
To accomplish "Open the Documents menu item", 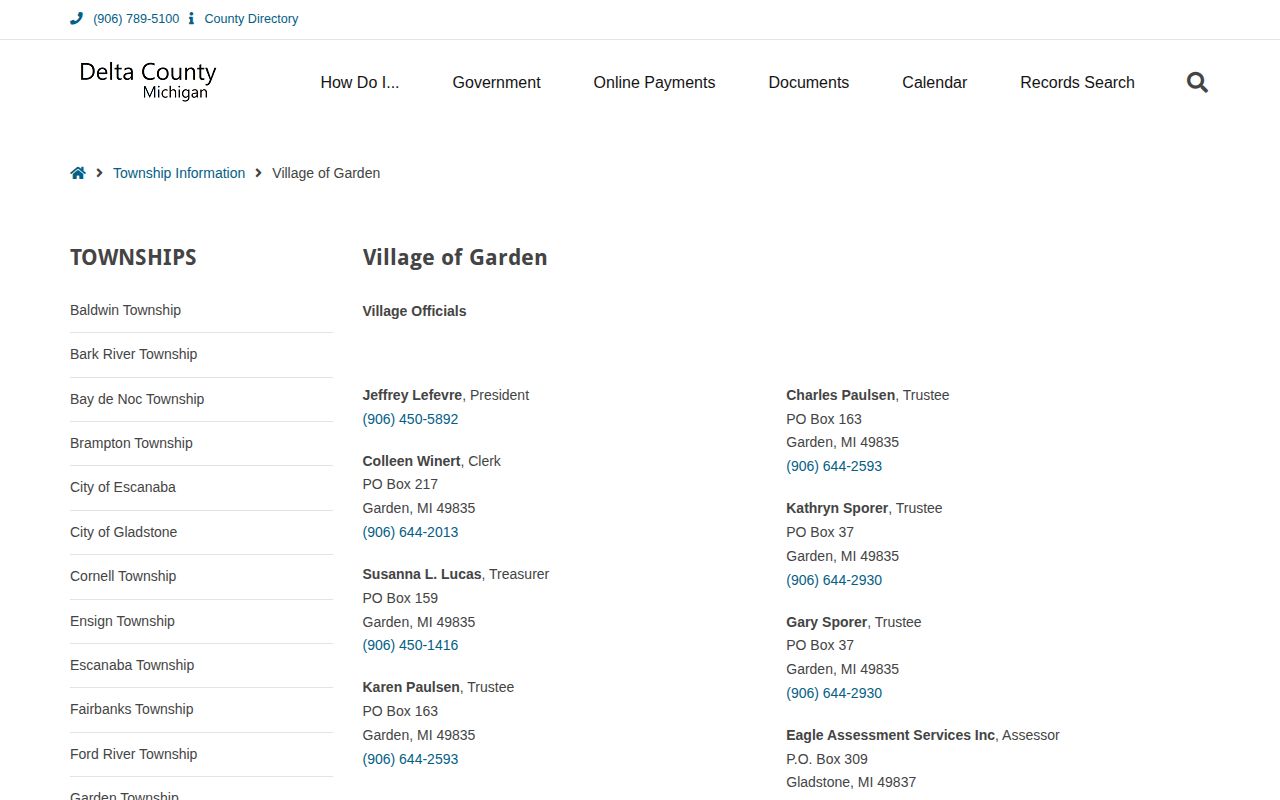I will (808, 83).
